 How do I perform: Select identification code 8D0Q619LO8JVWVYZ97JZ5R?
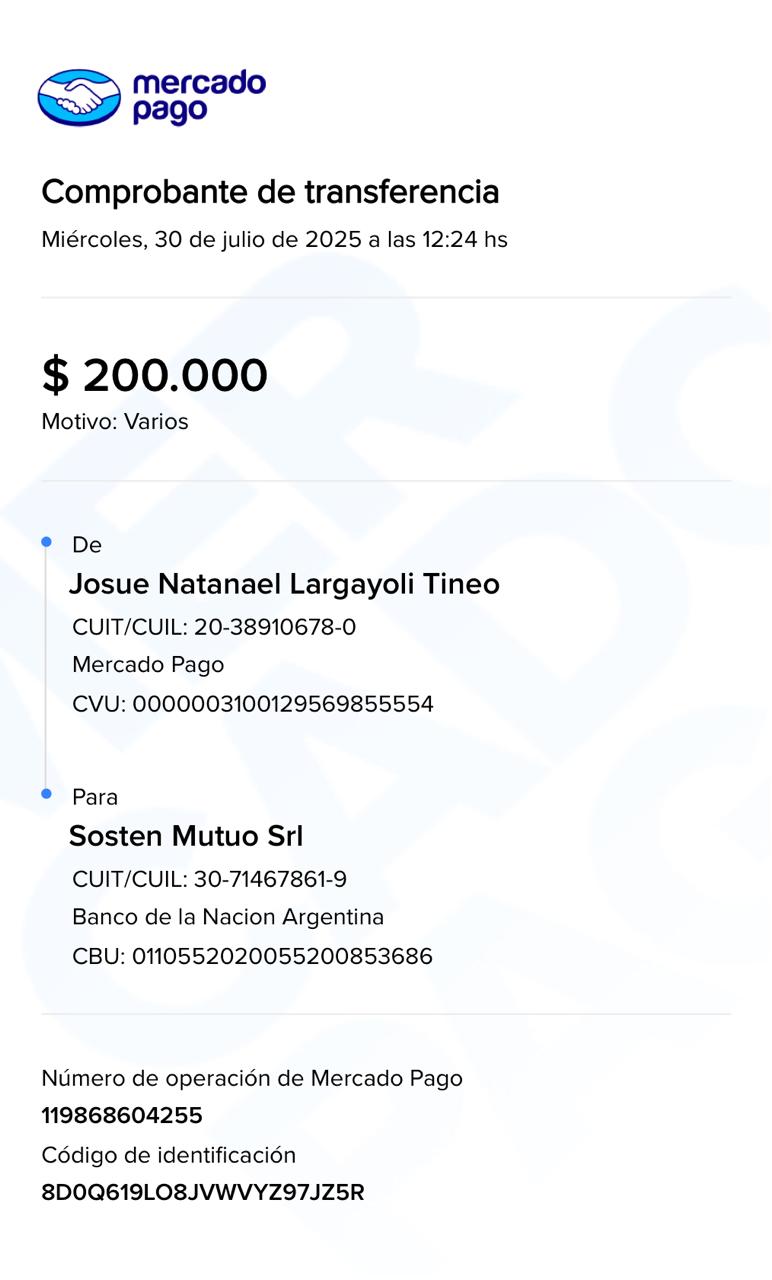point(203,1192)
